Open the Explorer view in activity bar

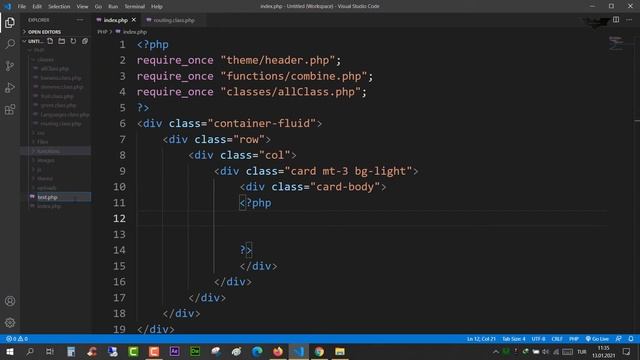click(x=10, y=23)
